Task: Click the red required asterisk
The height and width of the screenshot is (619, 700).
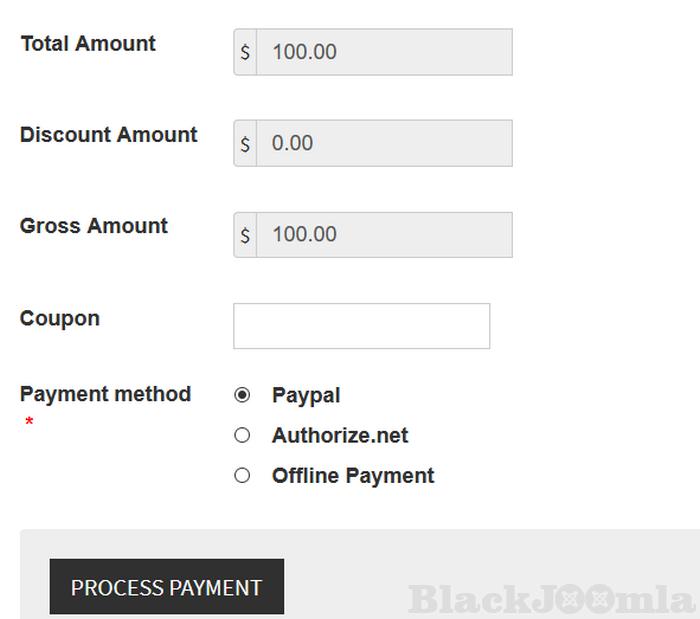Action: point(29,423)
